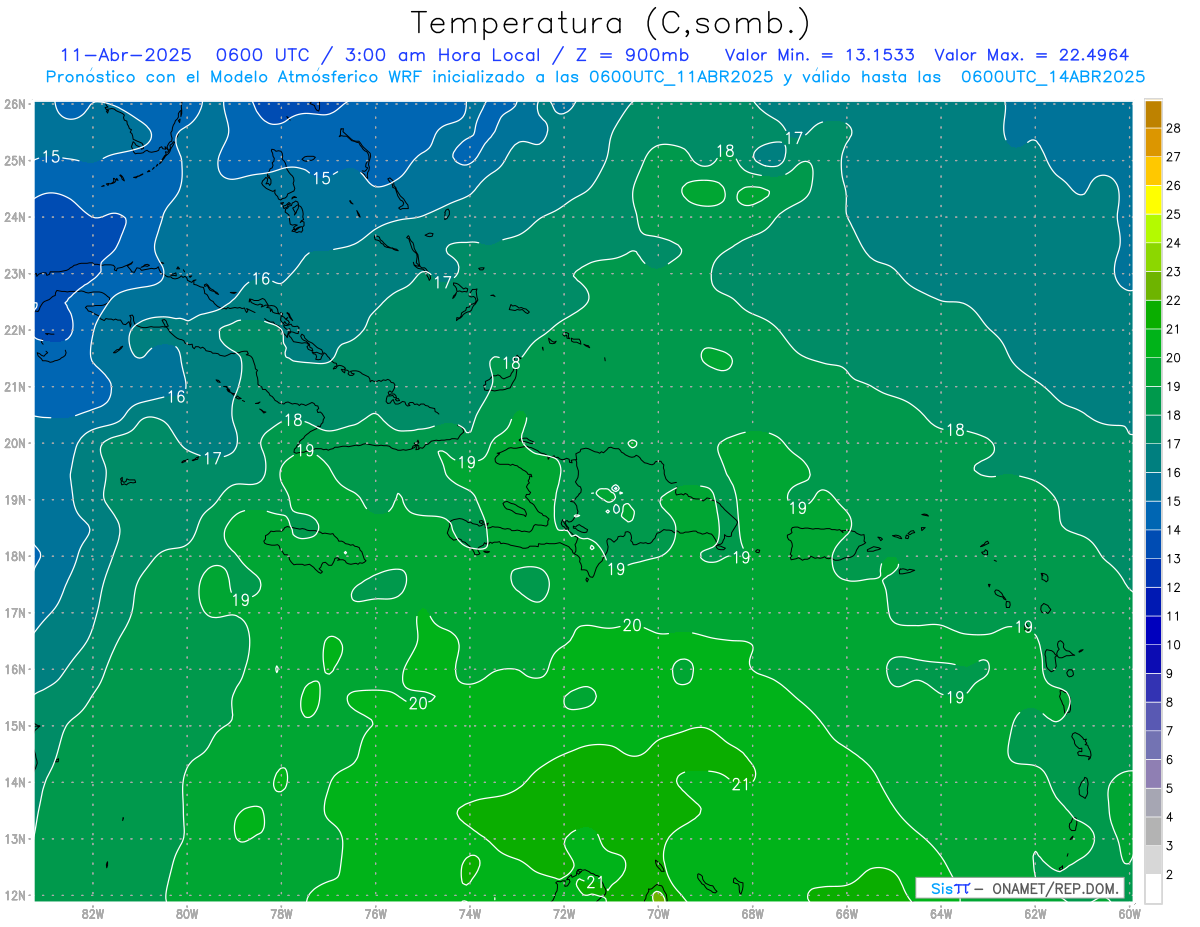The width and height of the screenshot is (1200, 927).
Task: Click the Jamaica island outline on the map
Action: 314,550
